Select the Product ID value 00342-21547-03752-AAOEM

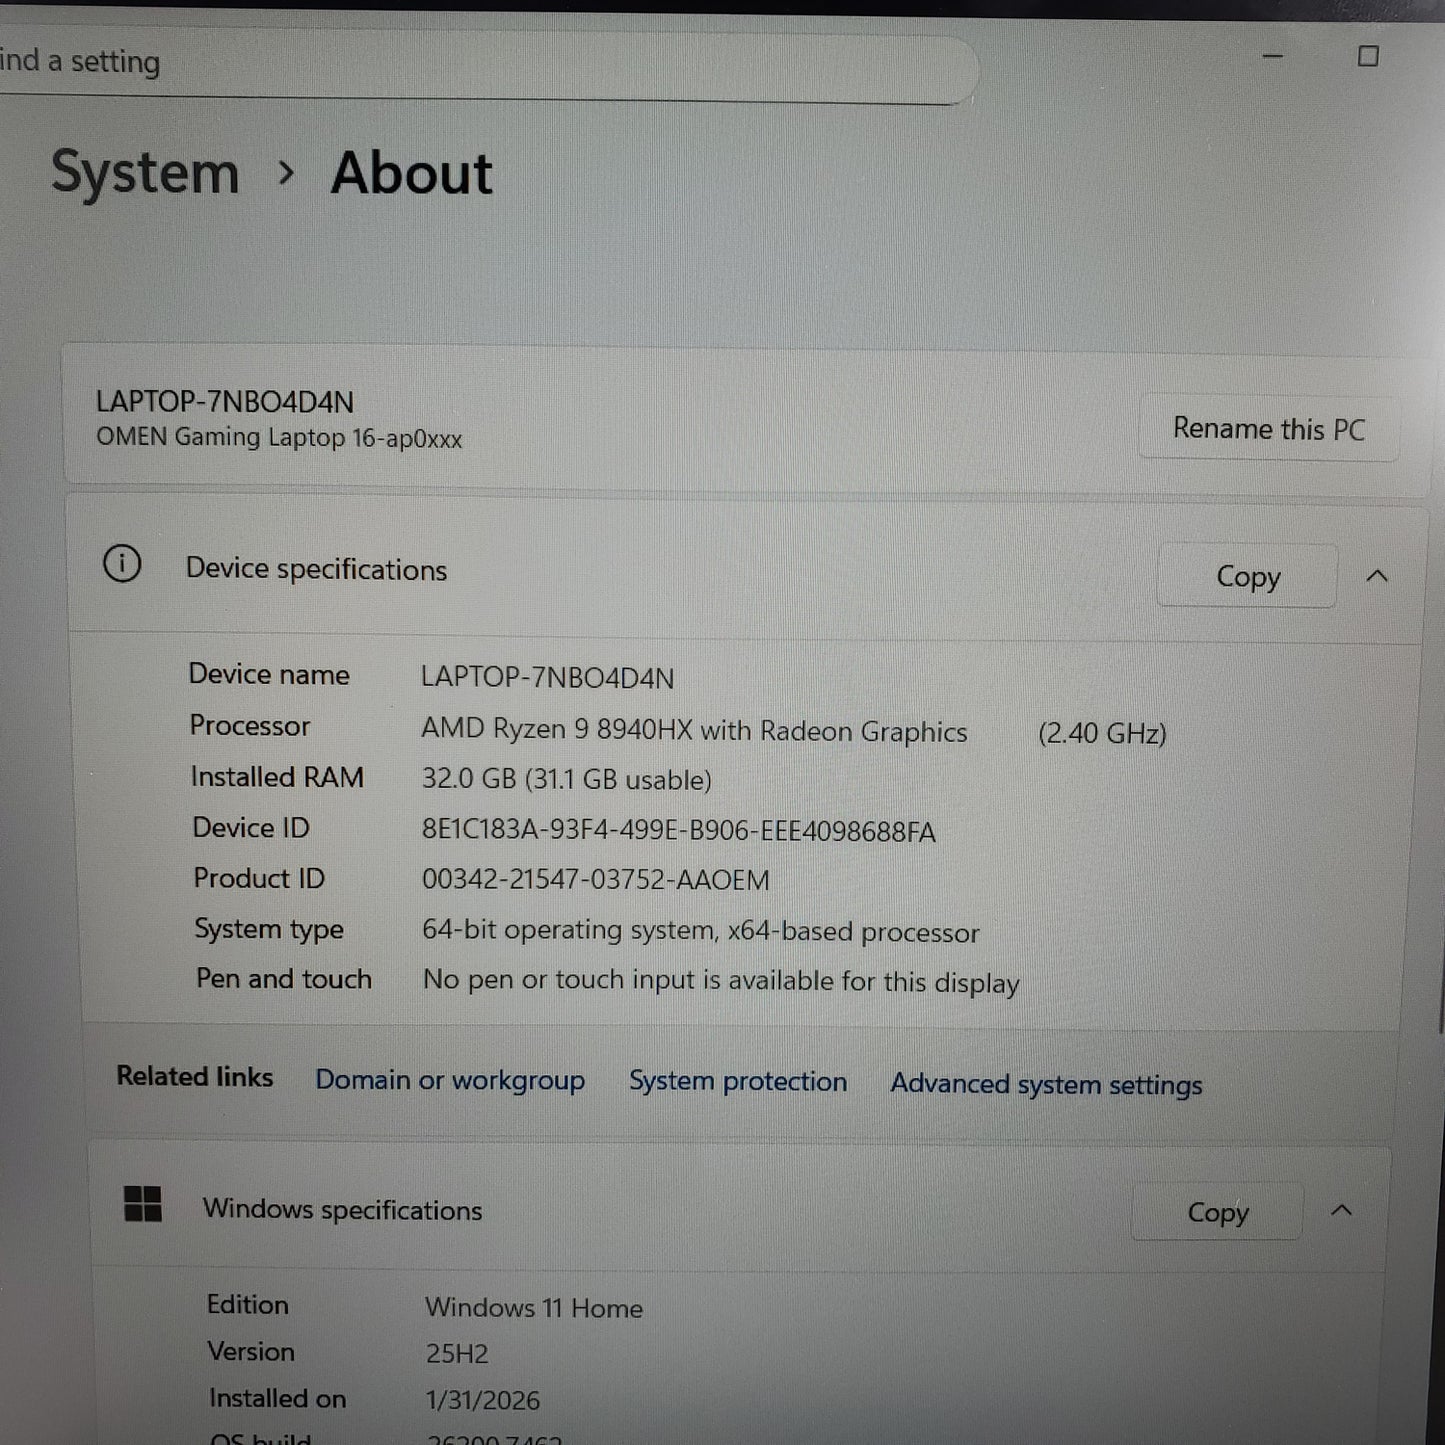click(596, 880)
